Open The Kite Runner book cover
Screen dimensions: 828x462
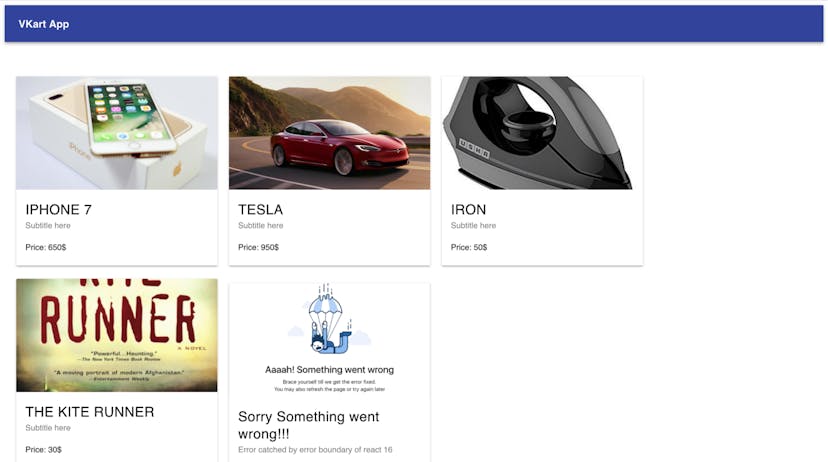pyautogui.click(x=117, y=335)
